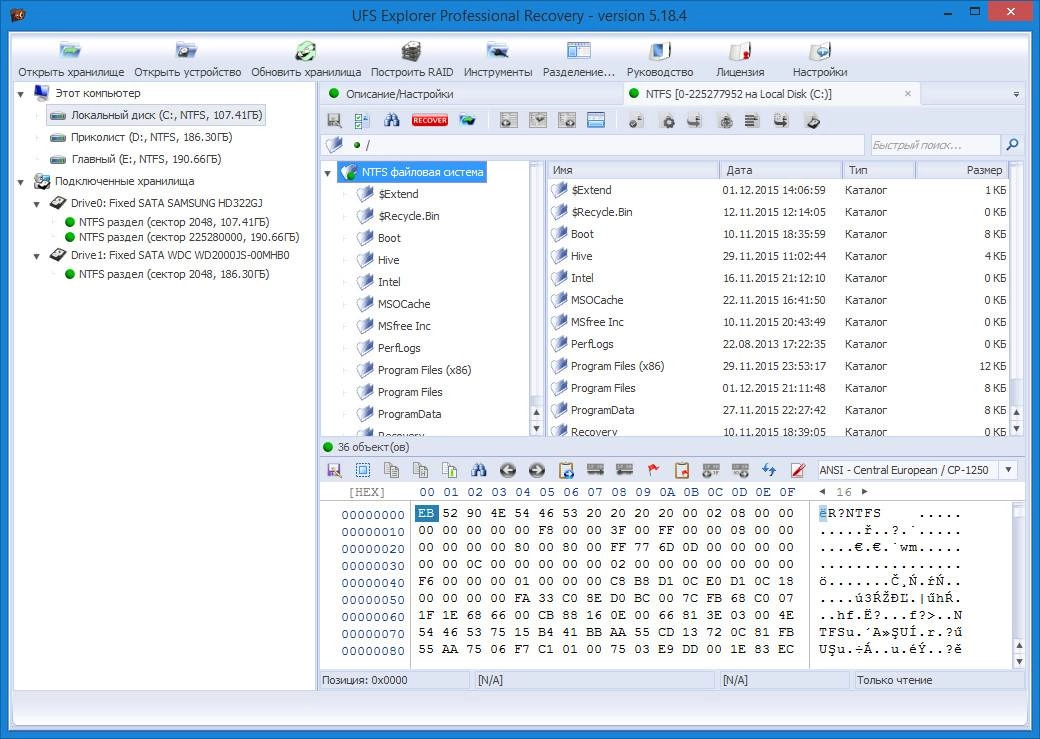Image resolution: width=1040 pixels, height=739 pixels.
Task: Click the magnifier icon next to quick search
Action: [x=1012, y=144]
